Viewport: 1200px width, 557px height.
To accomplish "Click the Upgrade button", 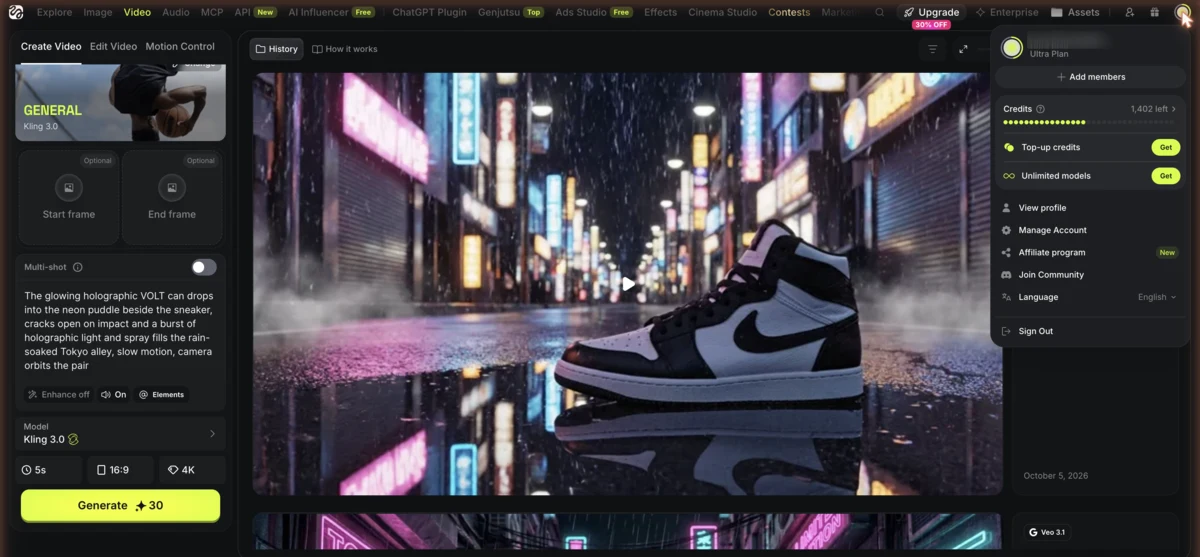I will click(x=930, y=13).
